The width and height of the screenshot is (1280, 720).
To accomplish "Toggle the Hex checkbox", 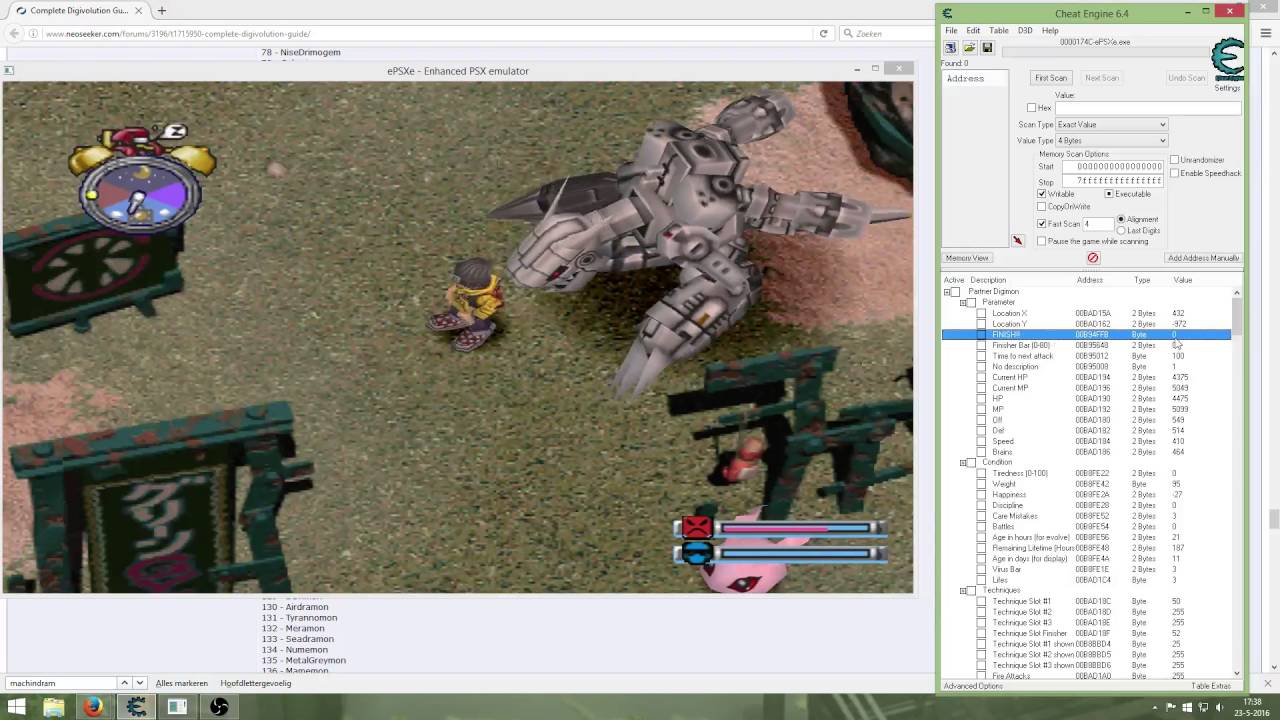I will coord(1031,107).
